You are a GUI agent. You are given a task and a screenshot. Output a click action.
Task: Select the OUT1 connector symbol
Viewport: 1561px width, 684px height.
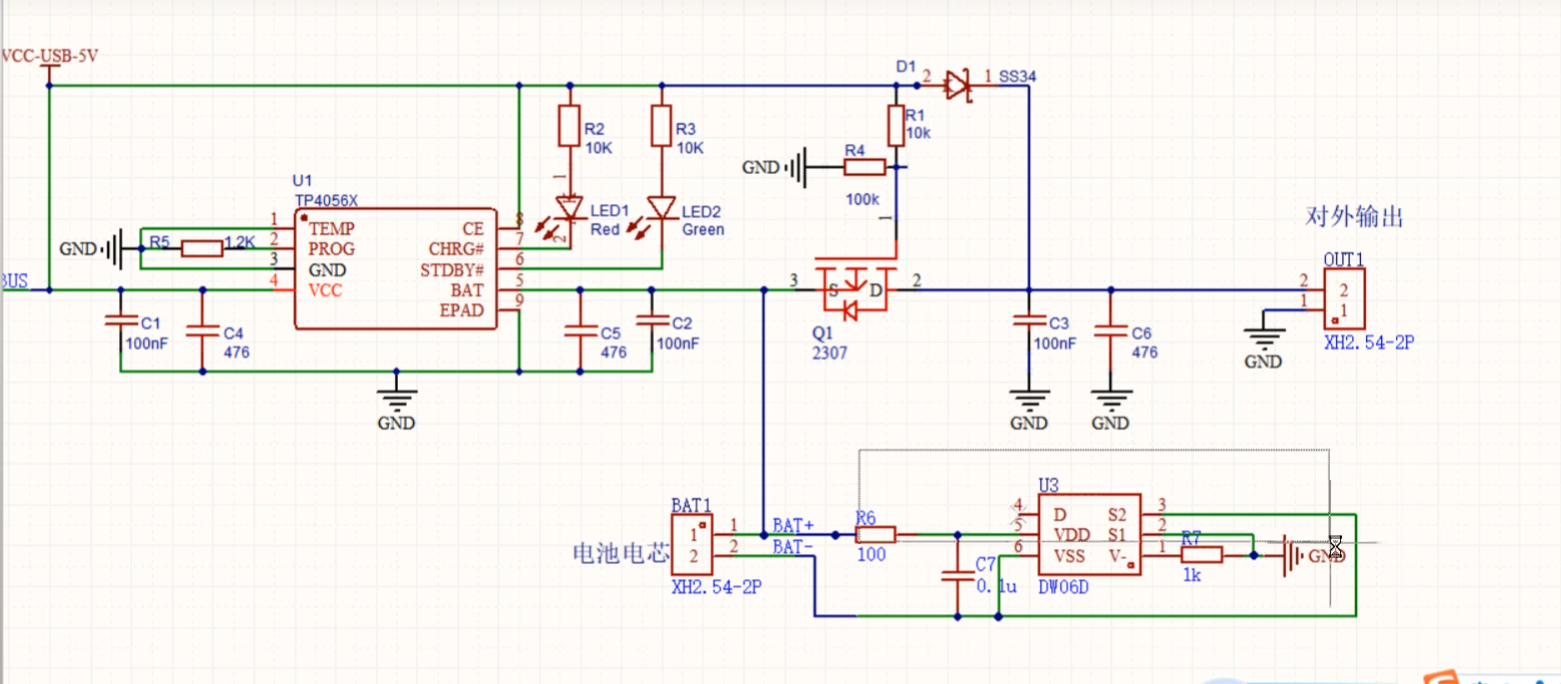tap(1344, 299)
